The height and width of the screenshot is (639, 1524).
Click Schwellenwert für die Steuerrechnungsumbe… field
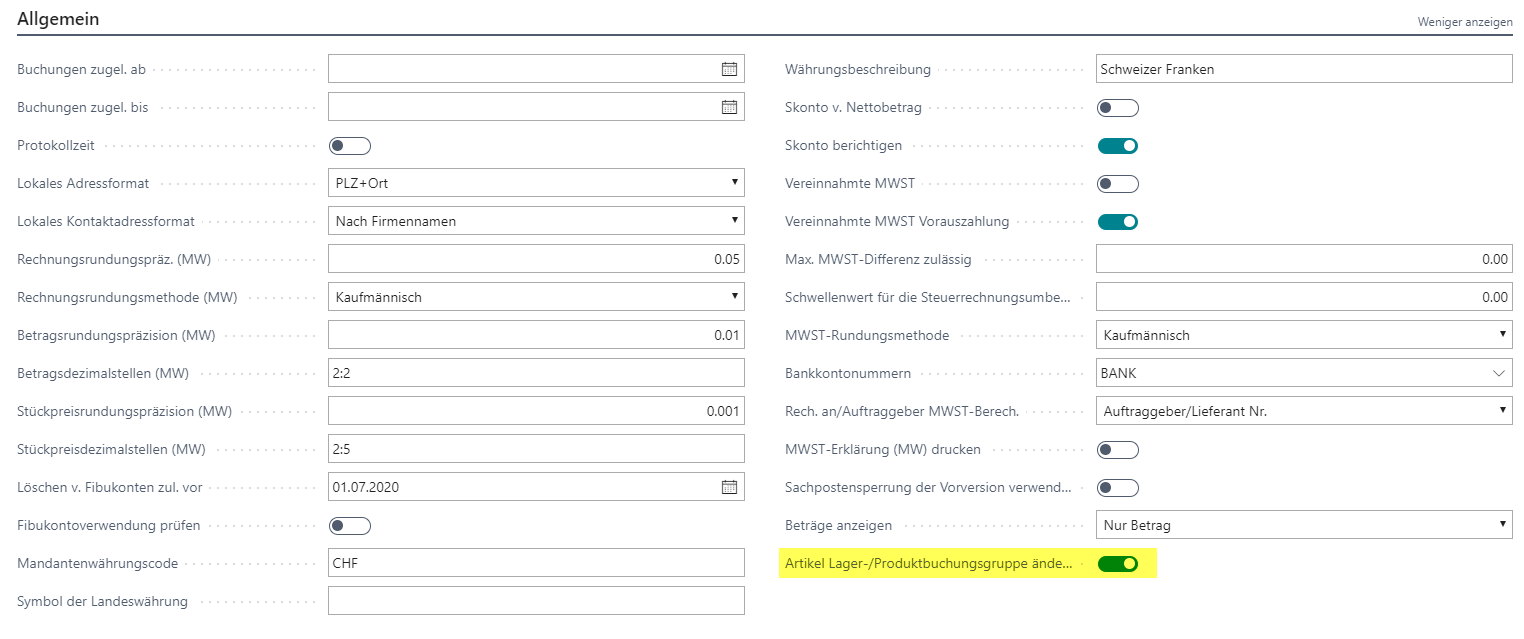pyautogui.click(x=1304, y=297)
